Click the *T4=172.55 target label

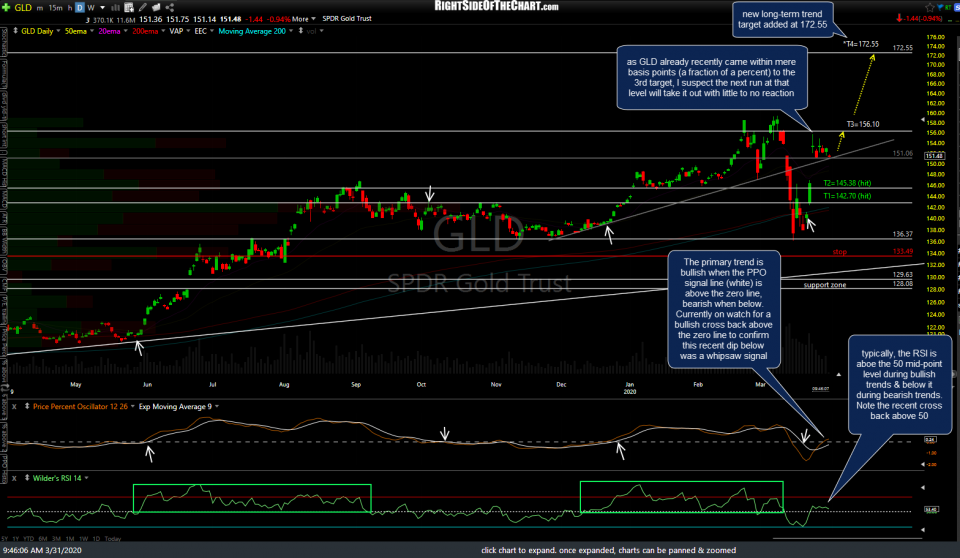pyautogui.click(x=860, y=44)
